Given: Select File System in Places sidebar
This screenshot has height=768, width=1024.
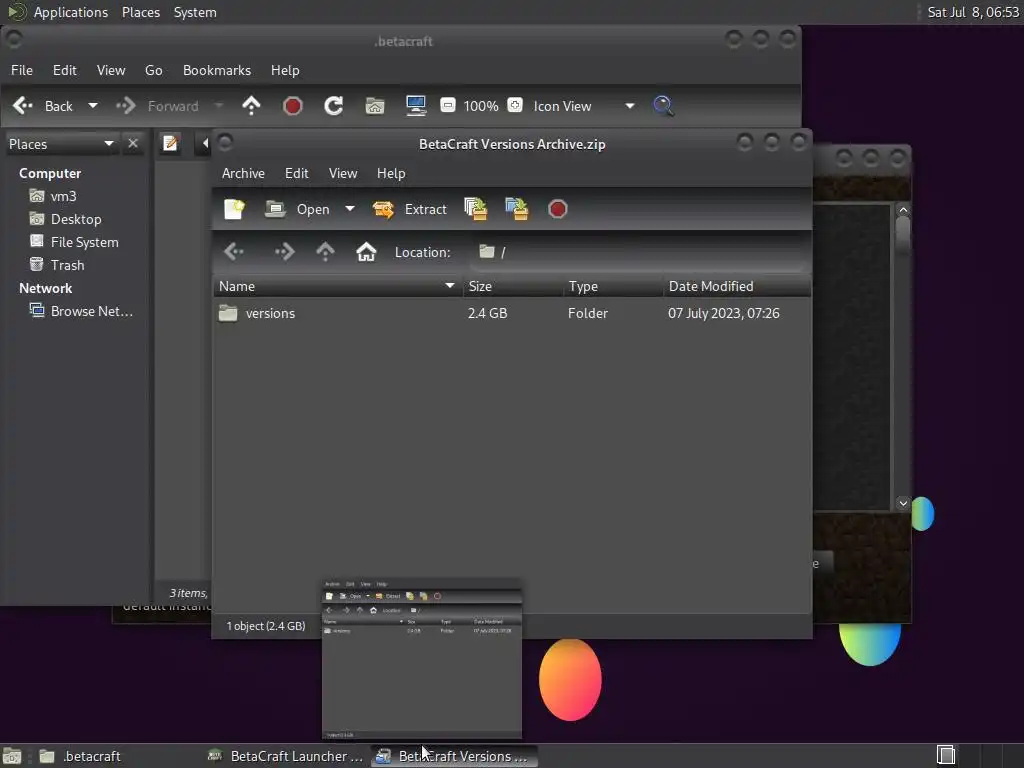Looking at the screenshot, I should point(74,242).
